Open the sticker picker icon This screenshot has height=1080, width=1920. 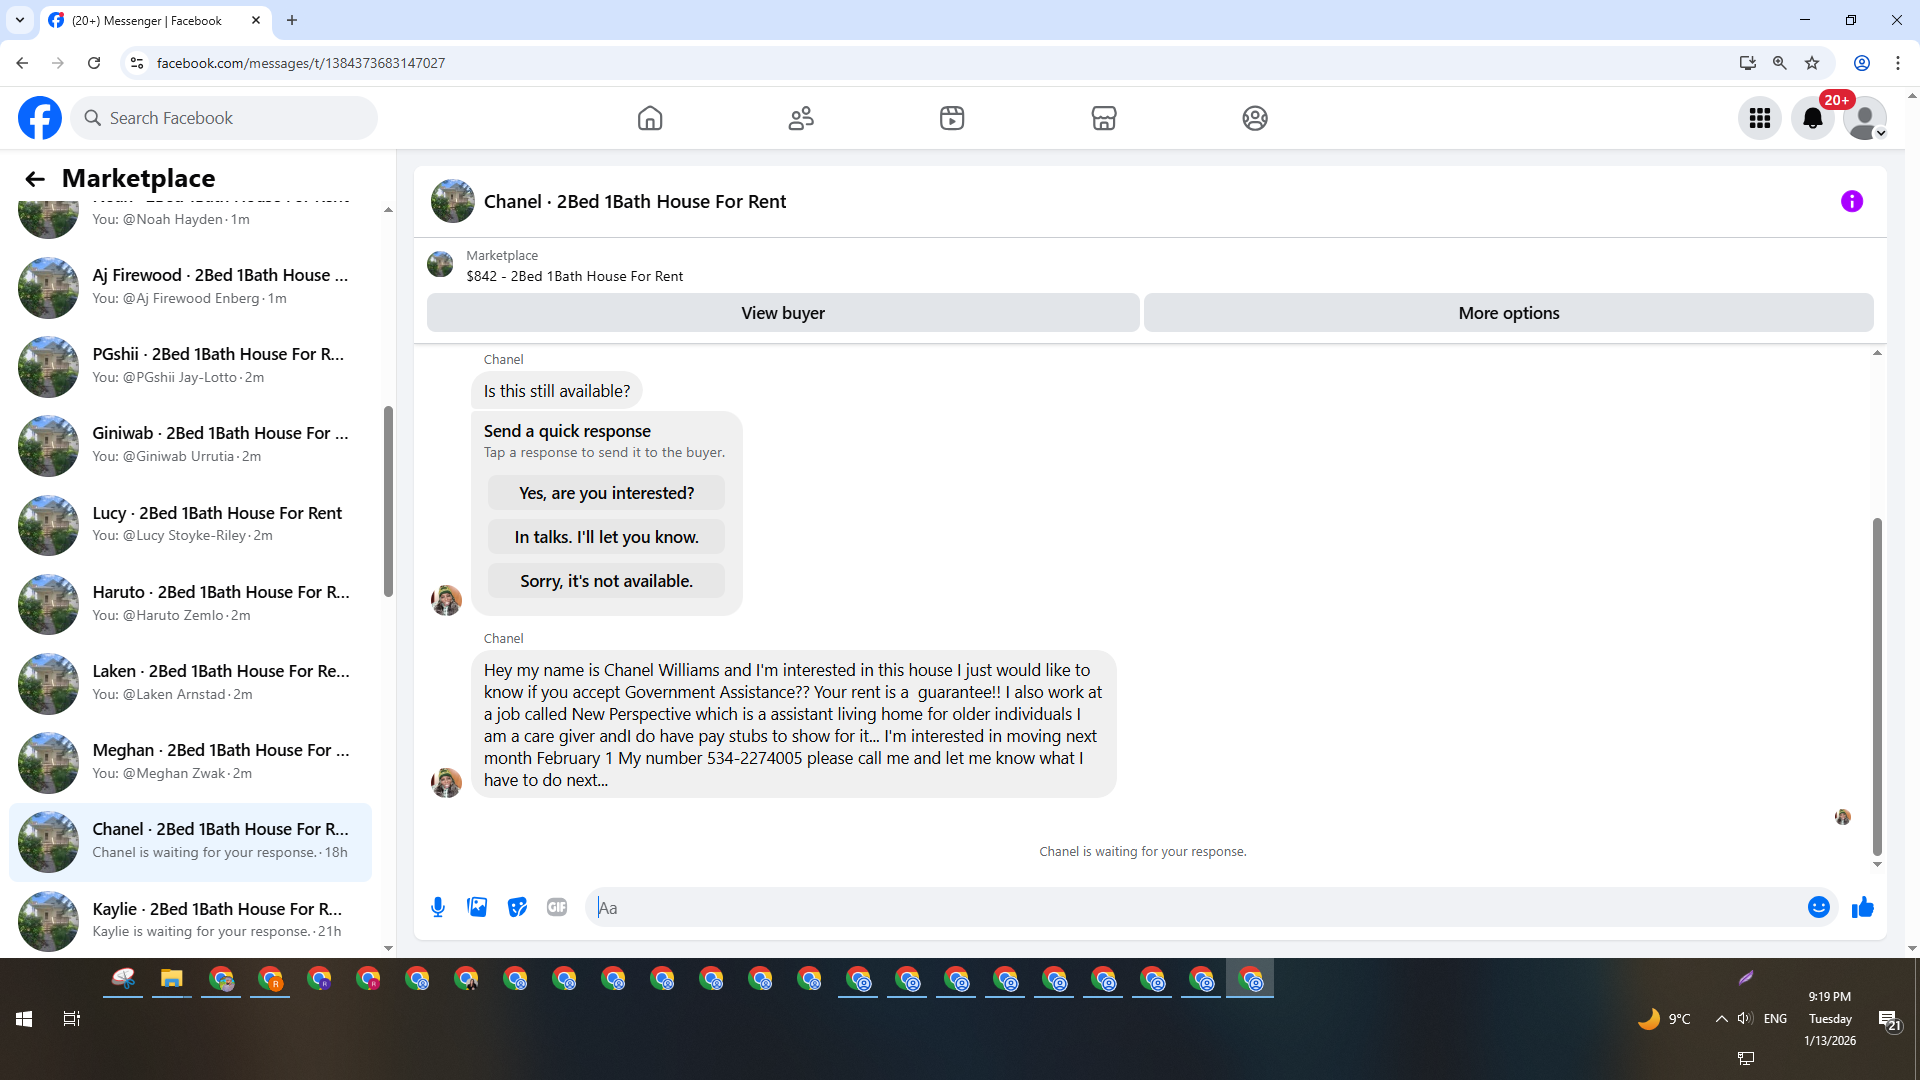[x=517, y=907]
